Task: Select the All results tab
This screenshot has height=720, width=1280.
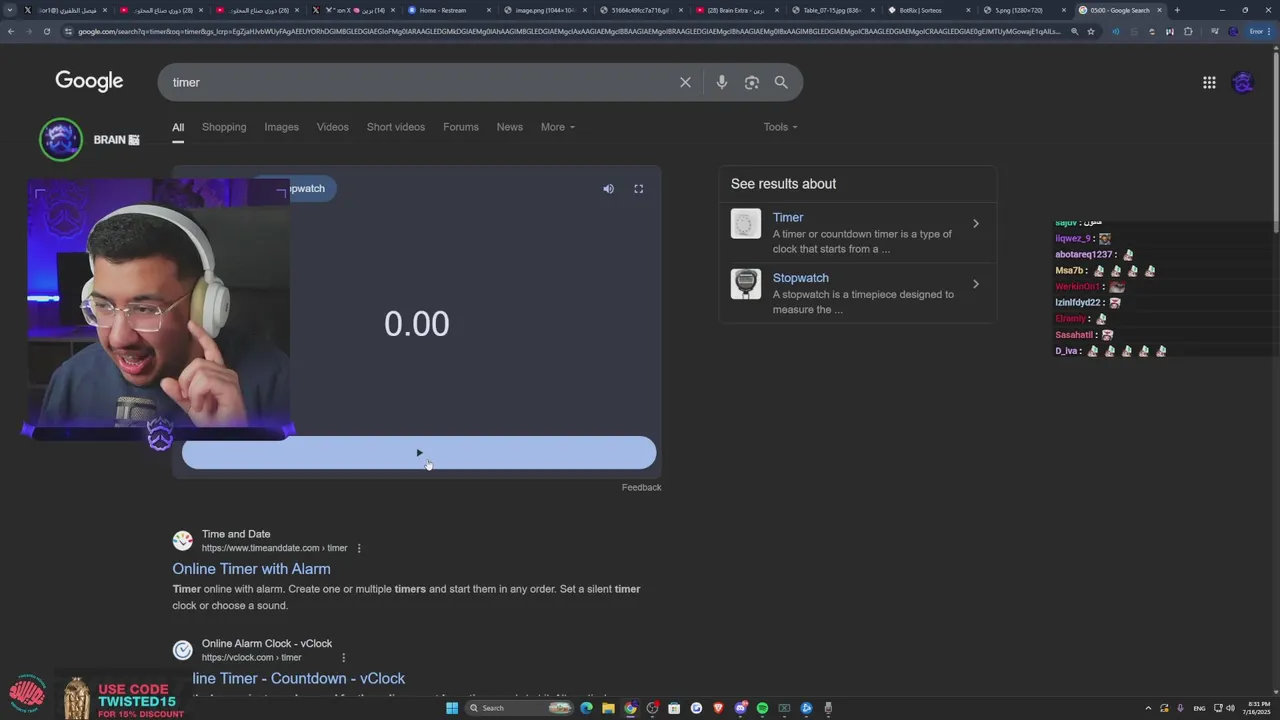Action: [178, 127]
